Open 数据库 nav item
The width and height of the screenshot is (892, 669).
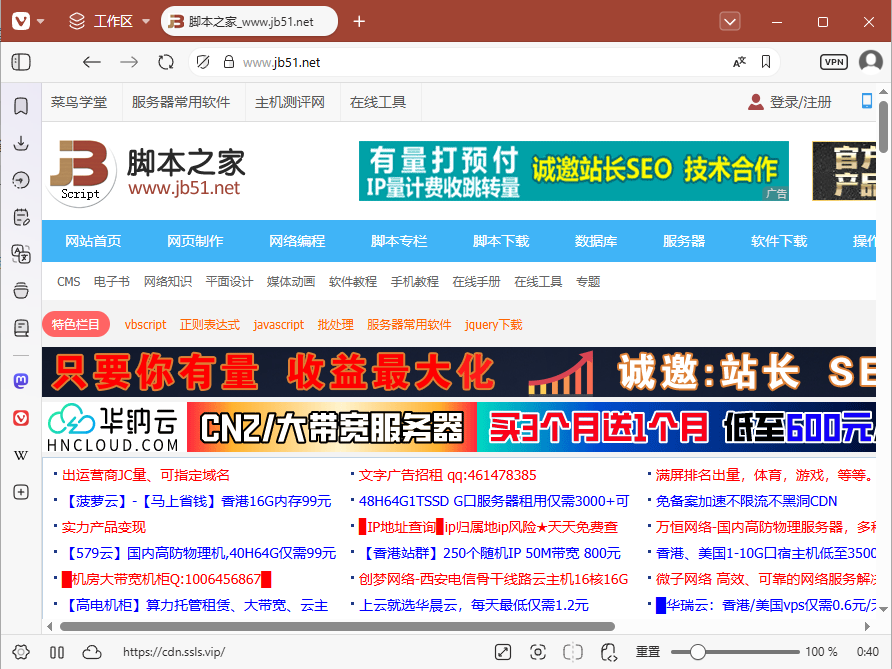[596, 241]
